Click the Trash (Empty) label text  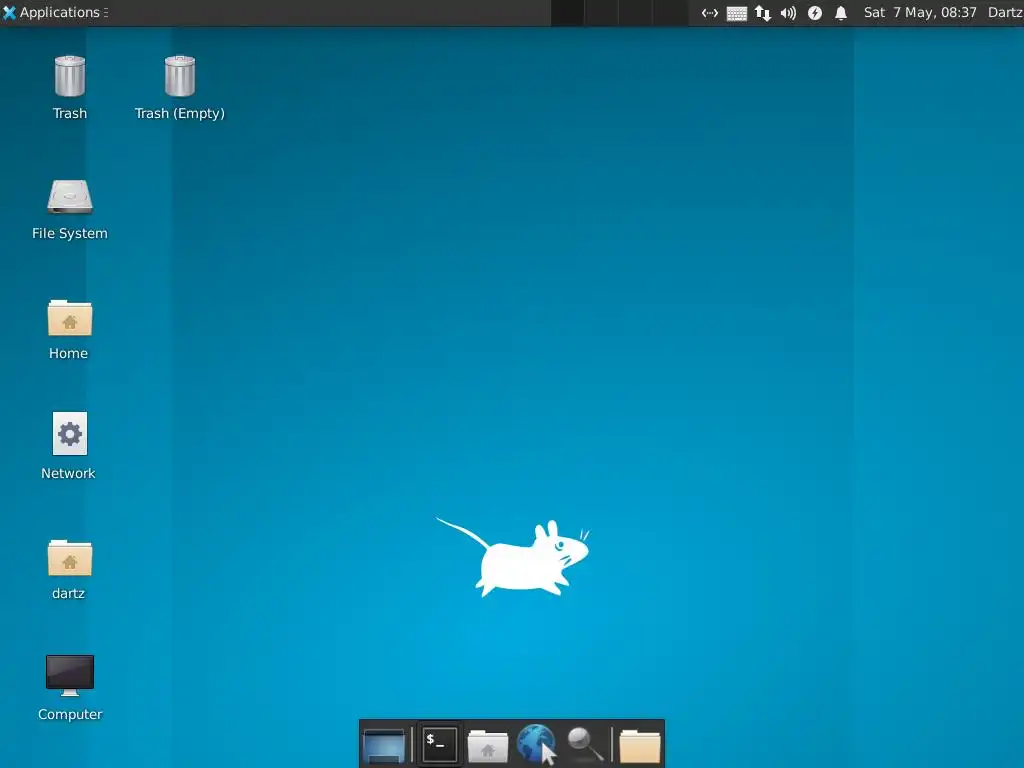pos(180,114)
